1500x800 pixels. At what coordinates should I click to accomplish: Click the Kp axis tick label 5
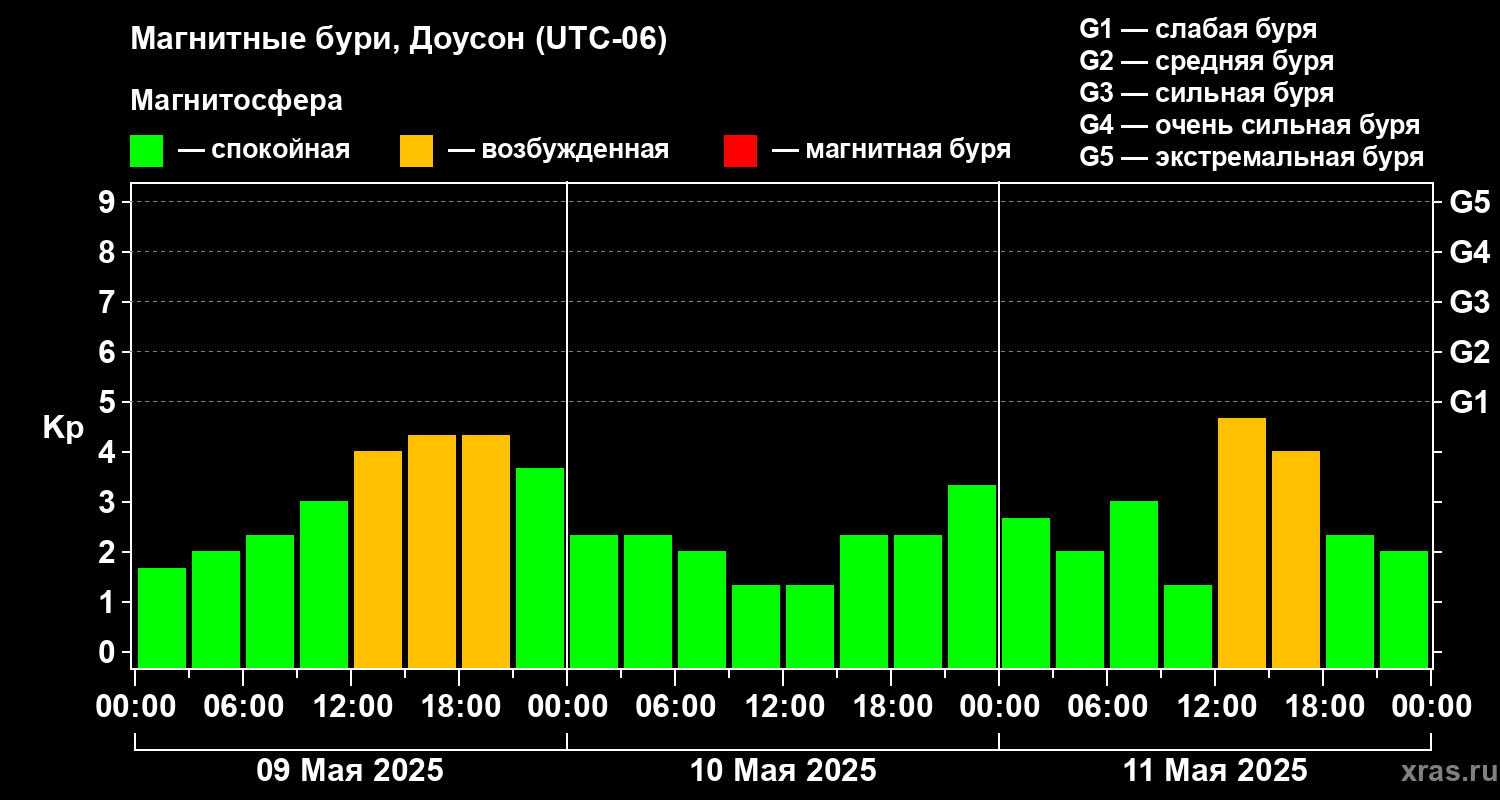coord(109,402)
